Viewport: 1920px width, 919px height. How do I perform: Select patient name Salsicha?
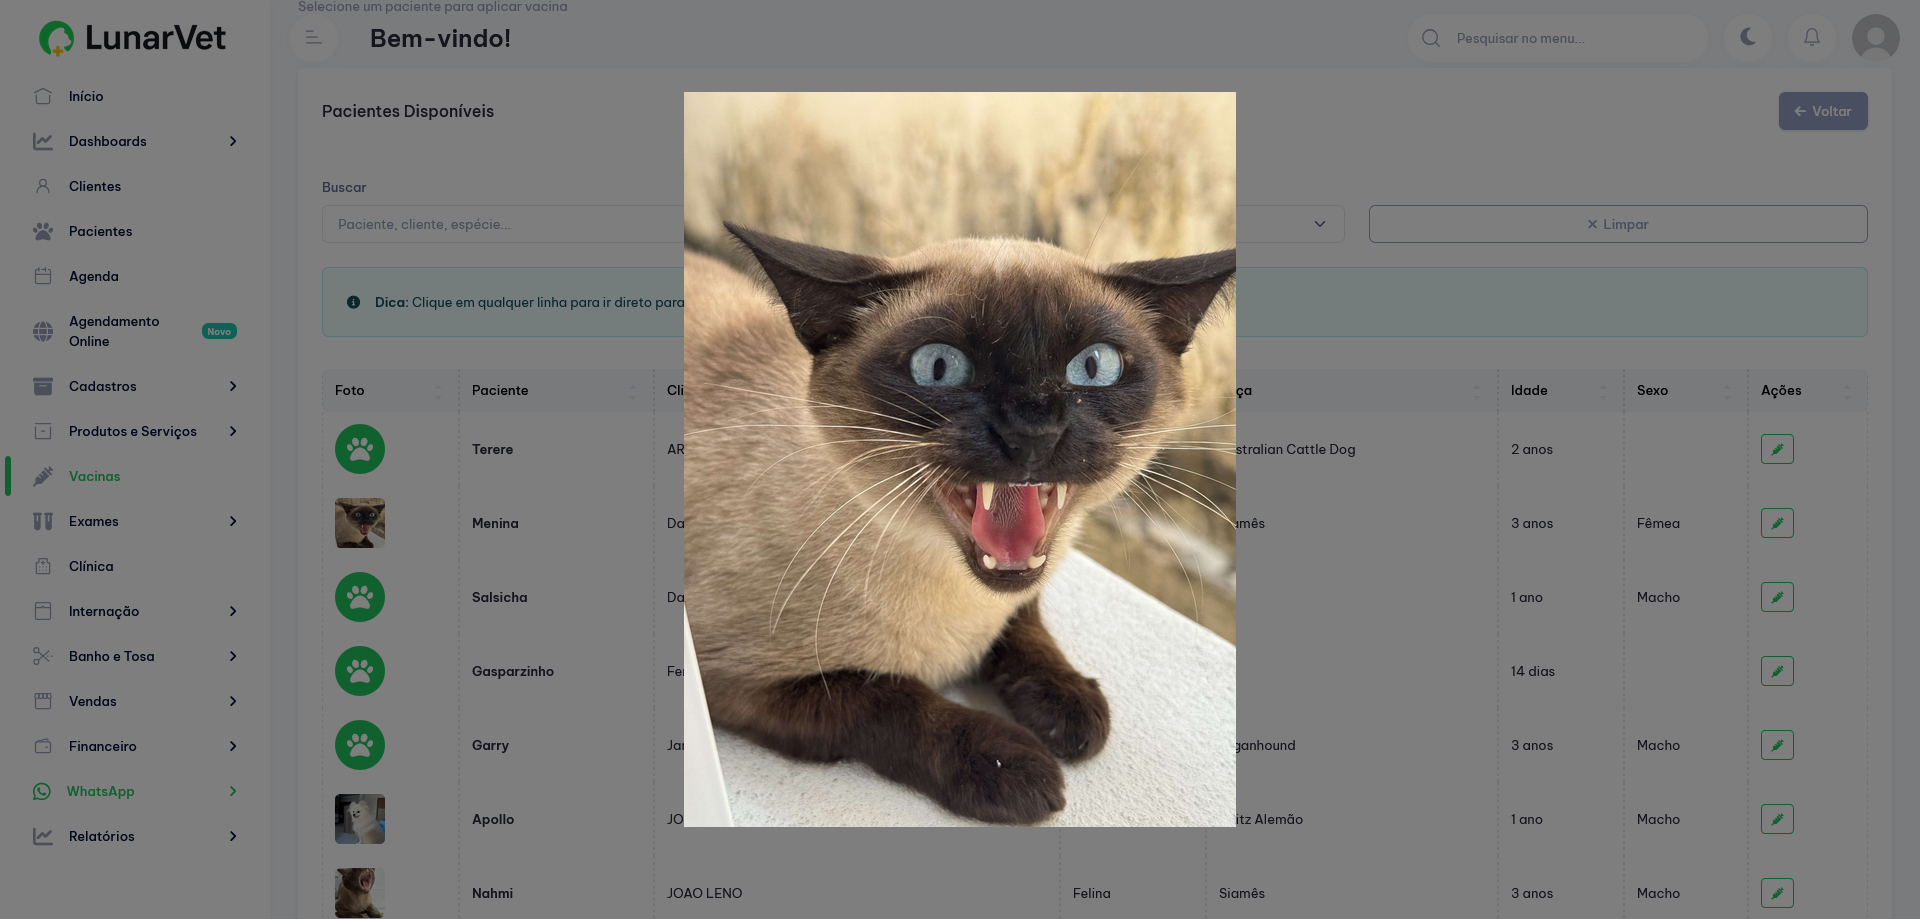[499, 597]
